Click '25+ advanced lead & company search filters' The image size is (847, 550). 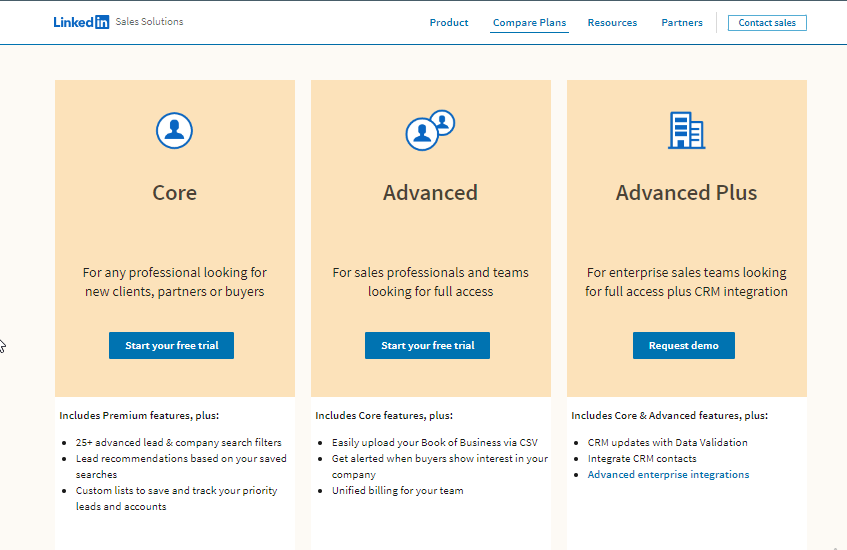coord(178,442)
